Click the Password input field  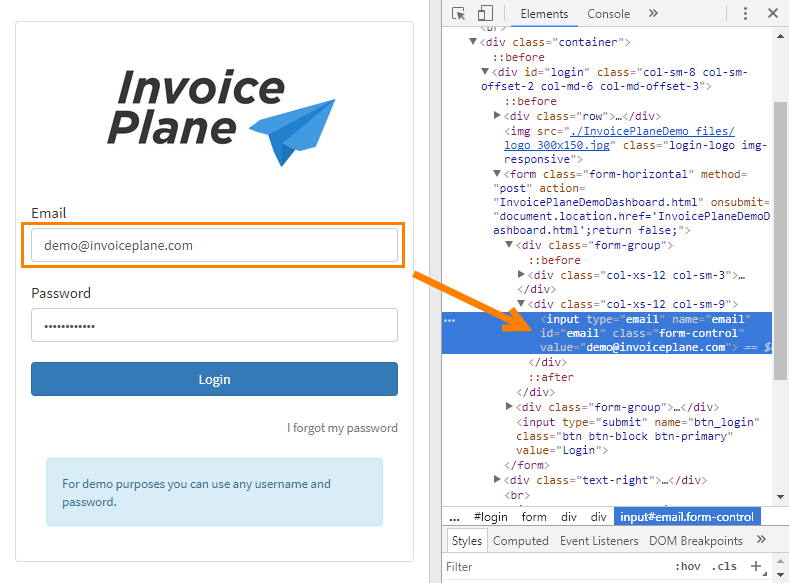point(214,325)
